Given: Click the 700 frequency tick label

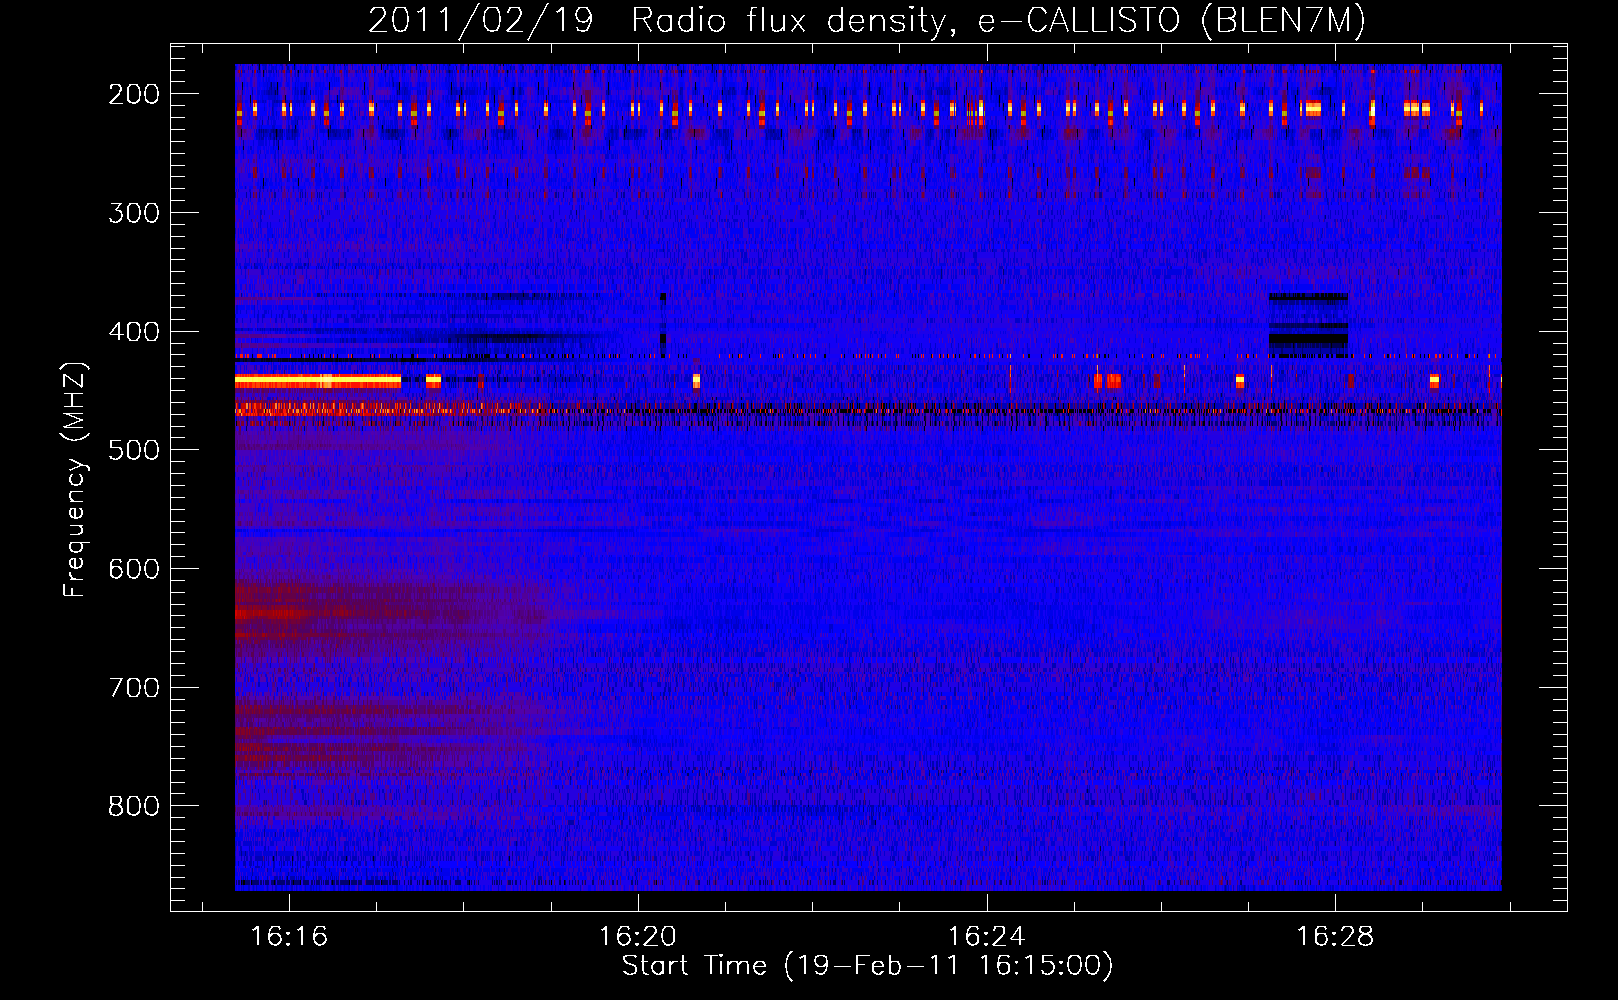Looking at the screenshot, I should pos(134,688).
